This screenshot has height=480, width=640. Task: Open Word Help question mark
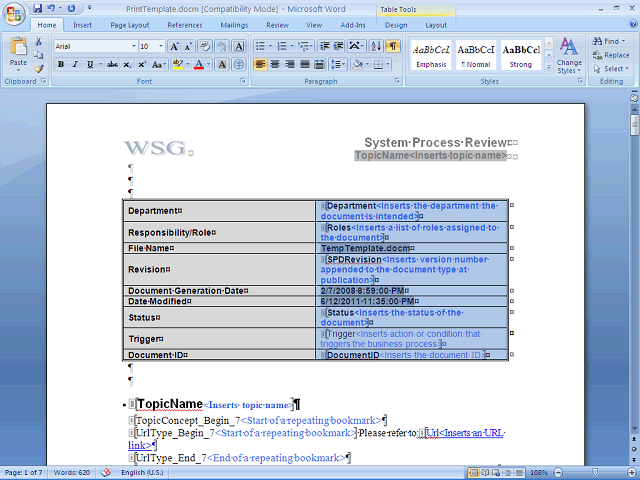click(x=633, y=24)
